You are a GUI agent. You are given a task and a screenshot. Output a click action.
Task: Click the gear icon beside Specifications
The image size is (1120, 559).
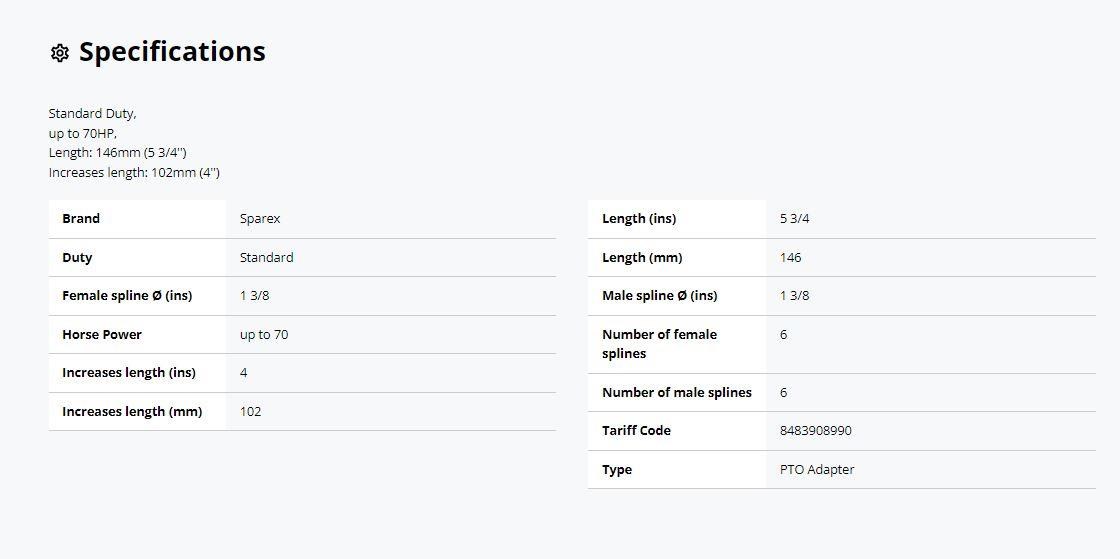click(60, 53)
